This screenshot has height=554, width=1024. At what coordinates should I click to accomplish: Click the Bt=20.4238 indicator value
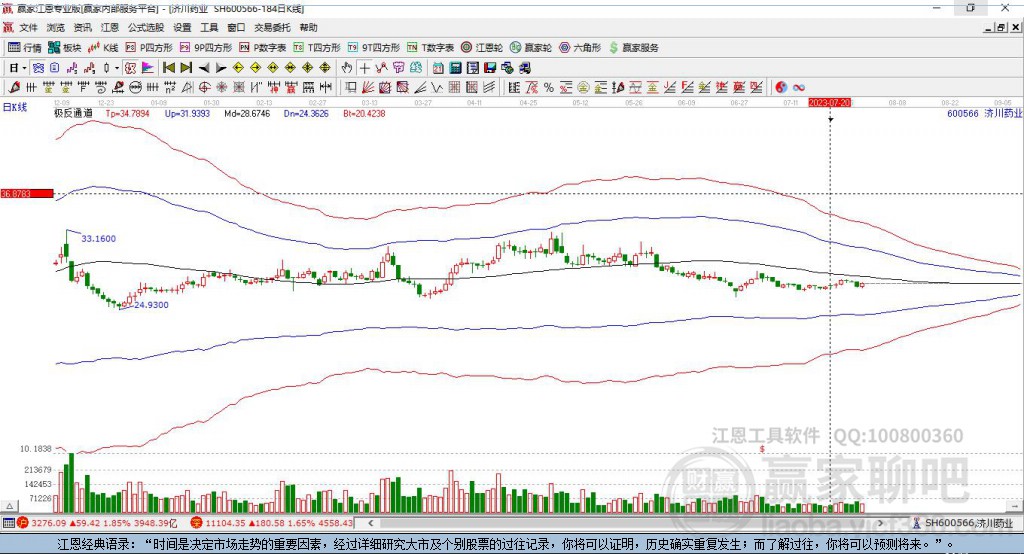point(364,113)
